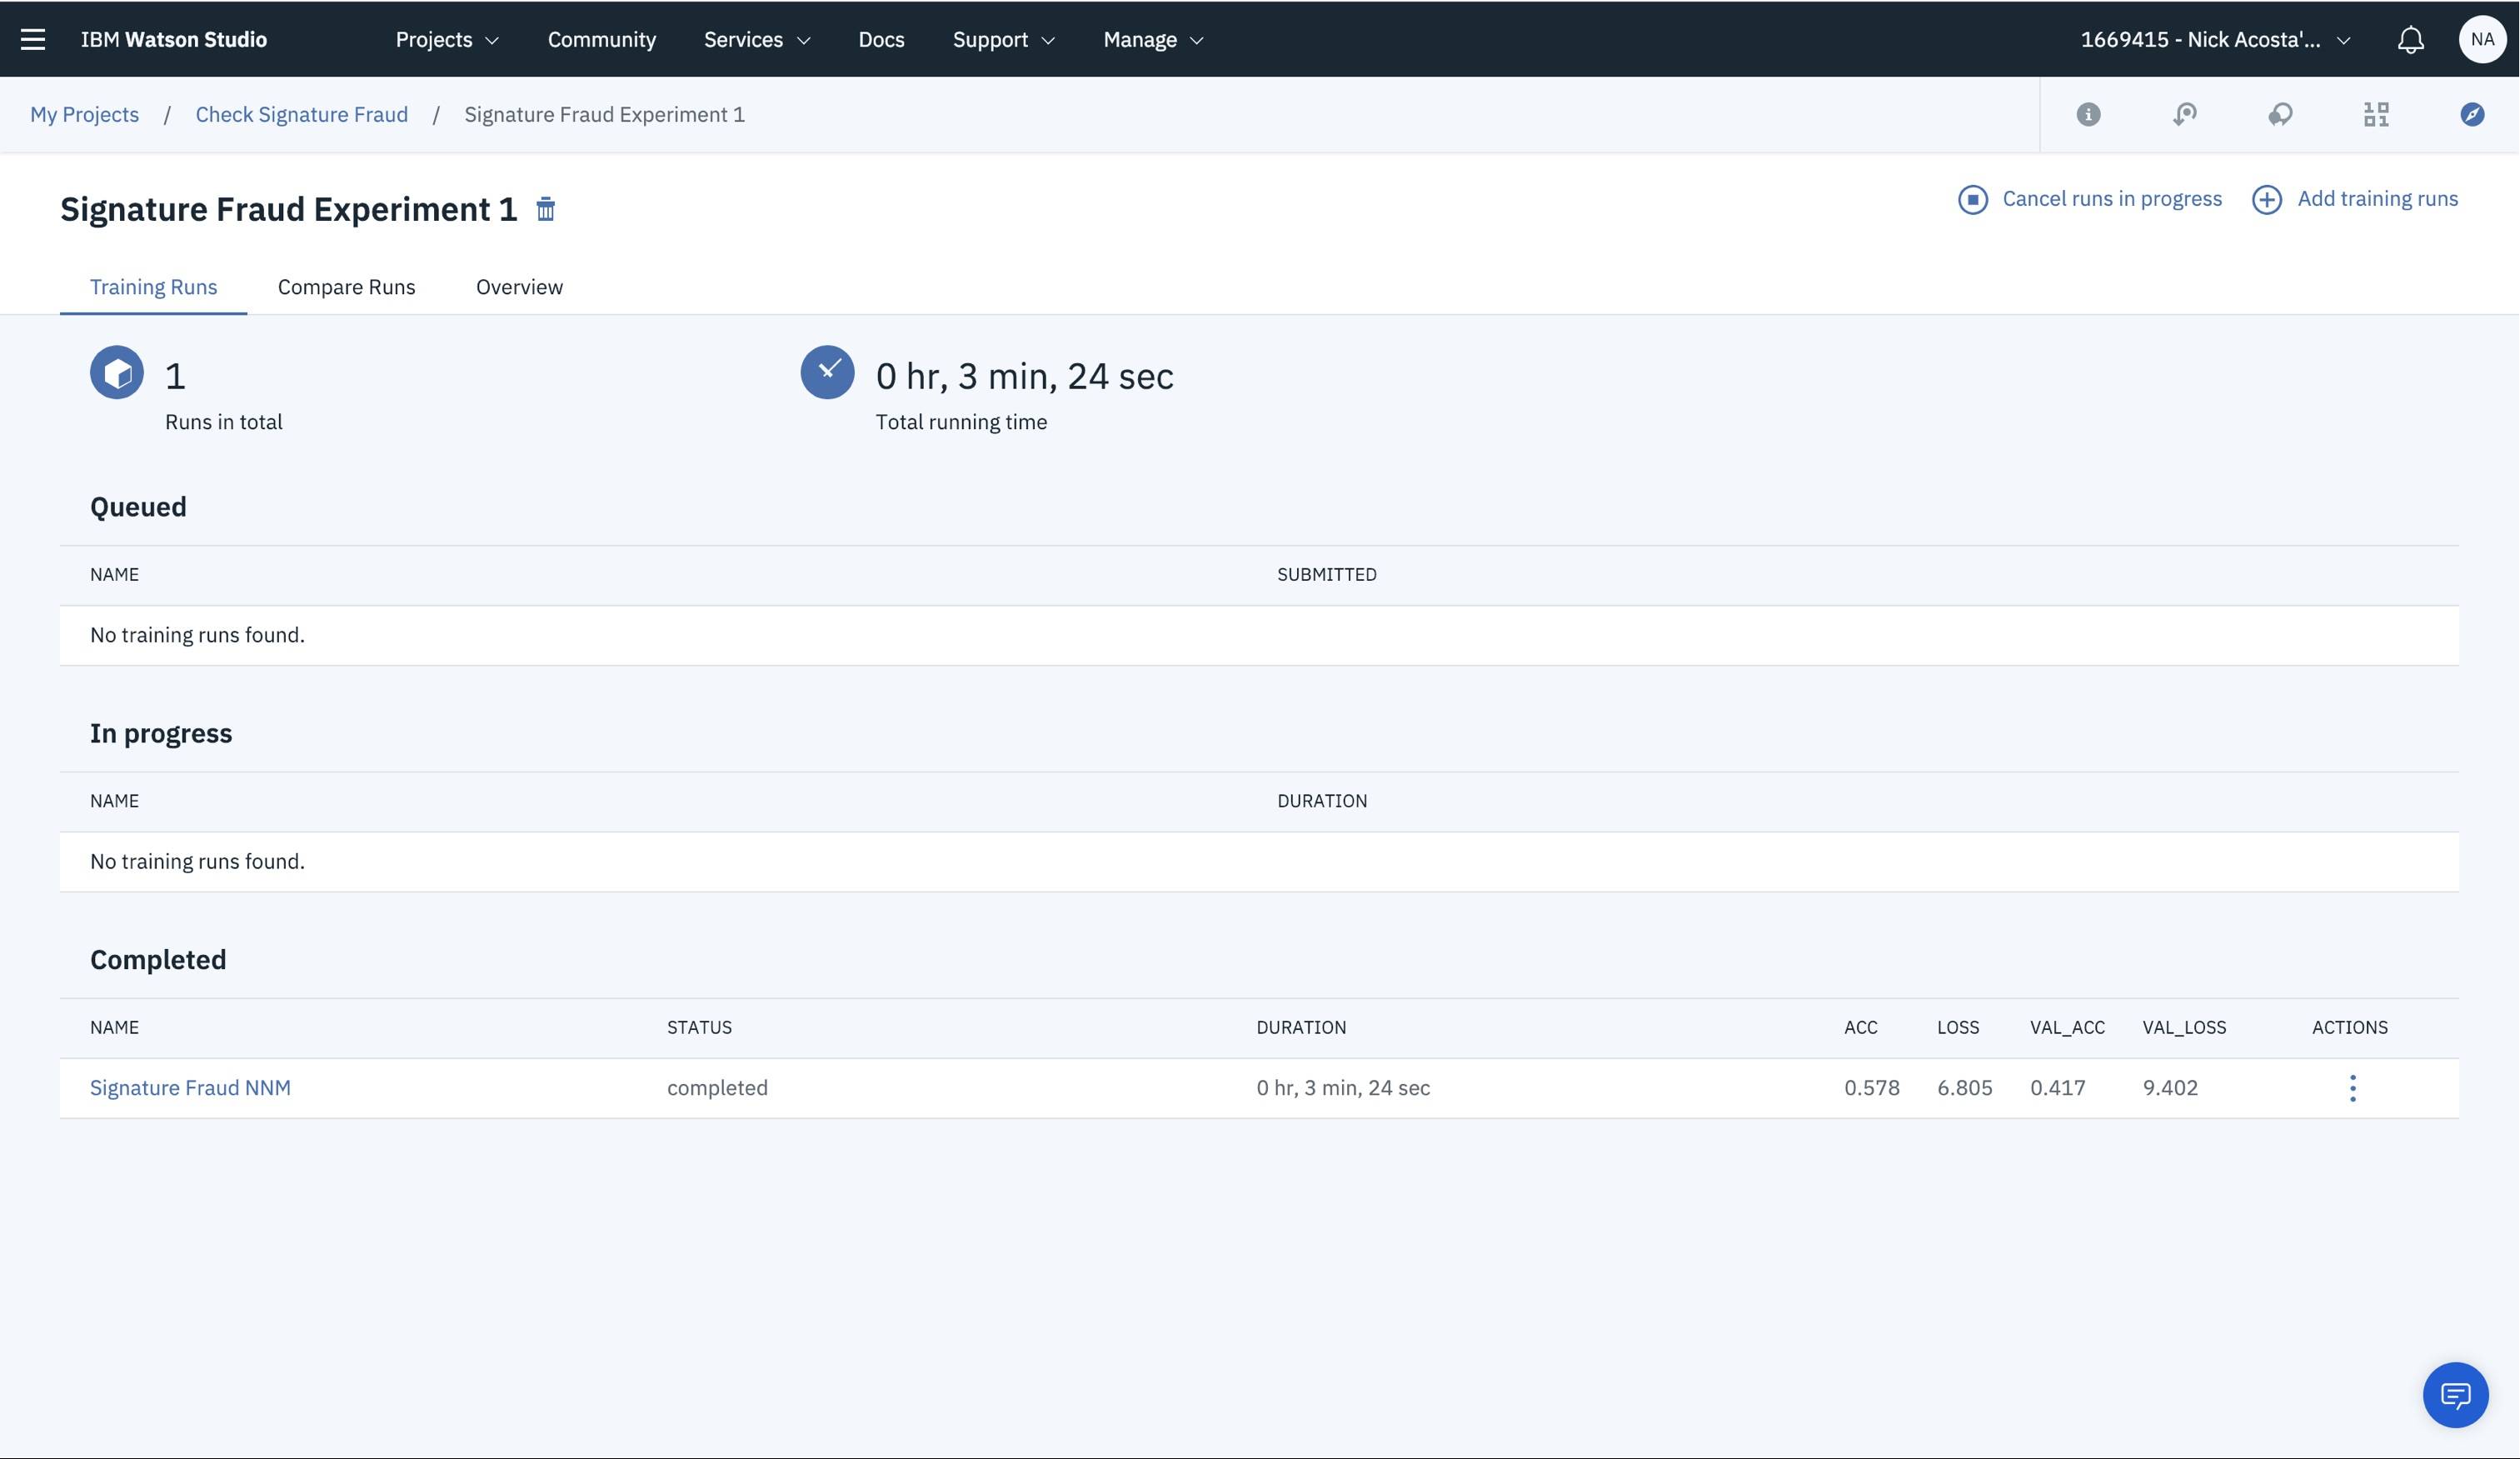2520x1459 pixels.
Task: Open the Docs menu item
Action: (881, 39)
